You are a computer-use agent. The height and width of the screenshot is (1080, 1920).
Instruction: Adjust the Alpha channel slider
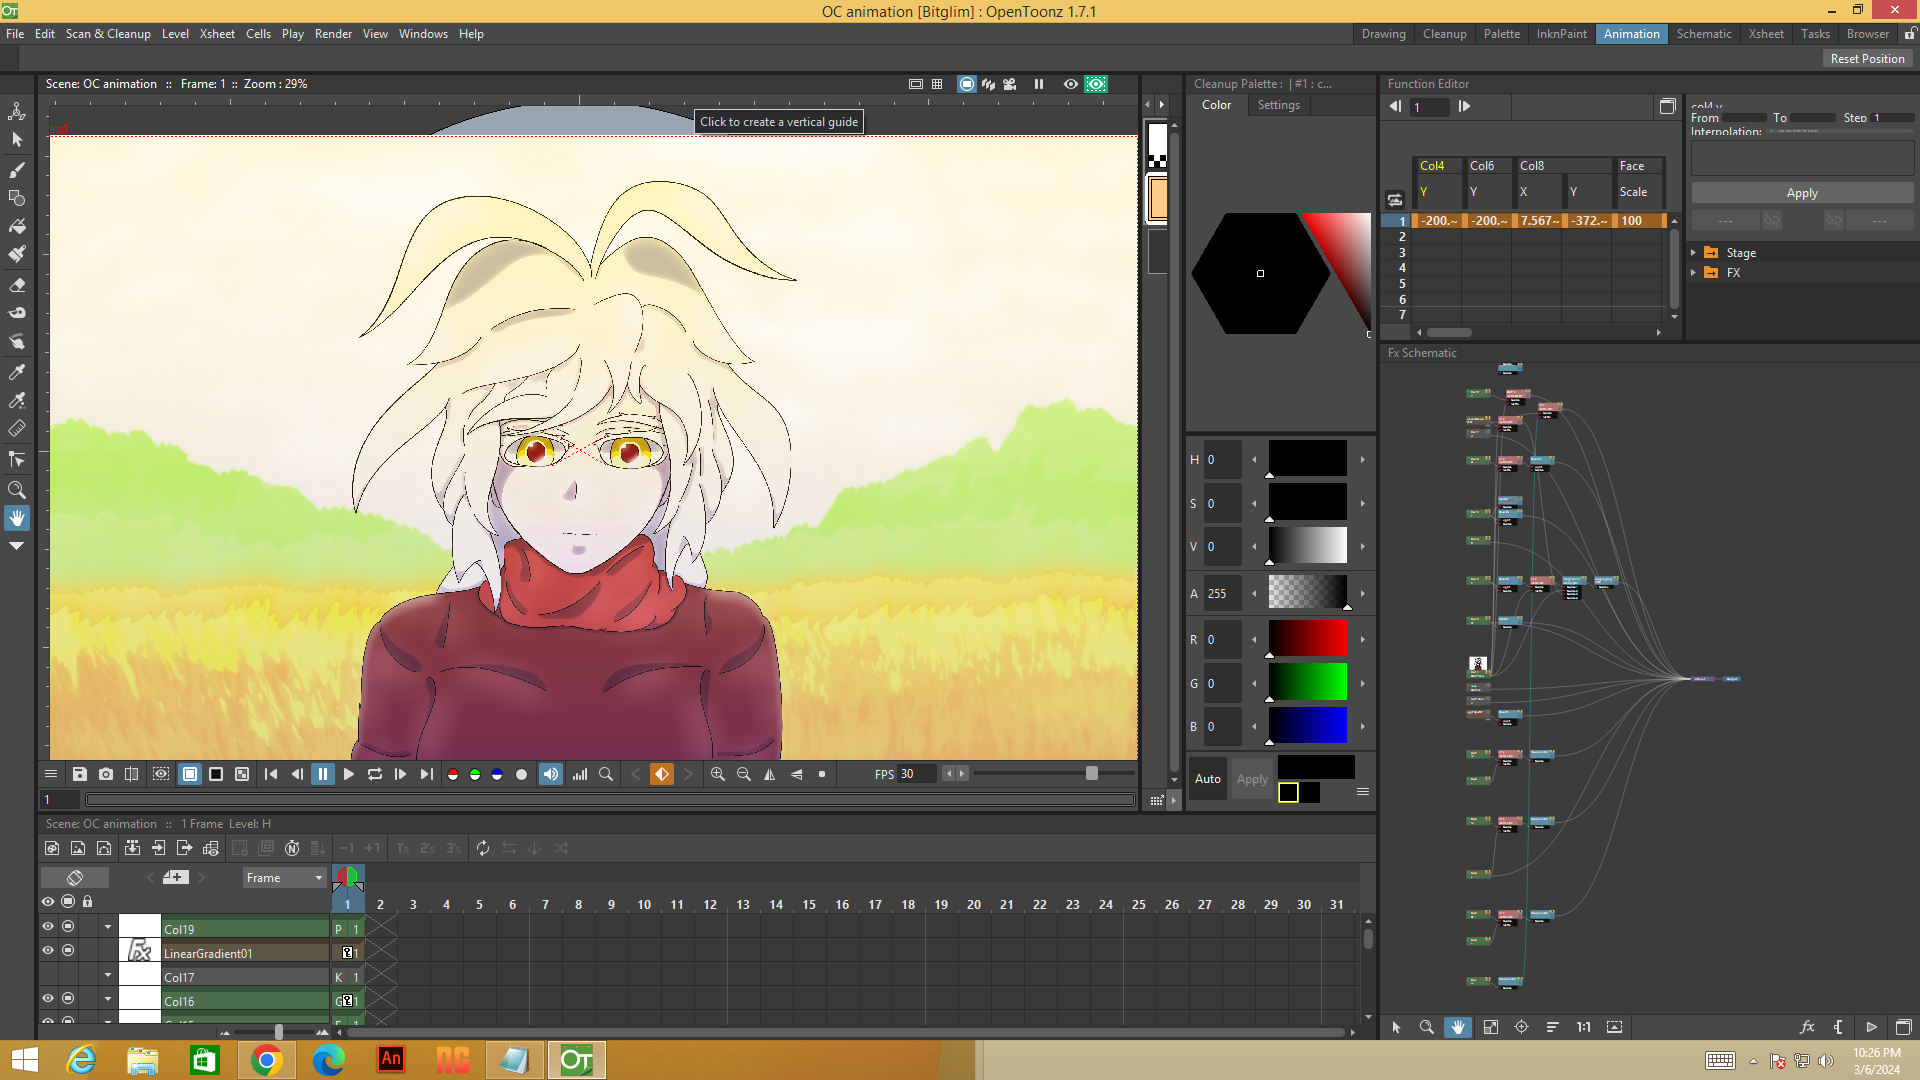click(1307, 592)
